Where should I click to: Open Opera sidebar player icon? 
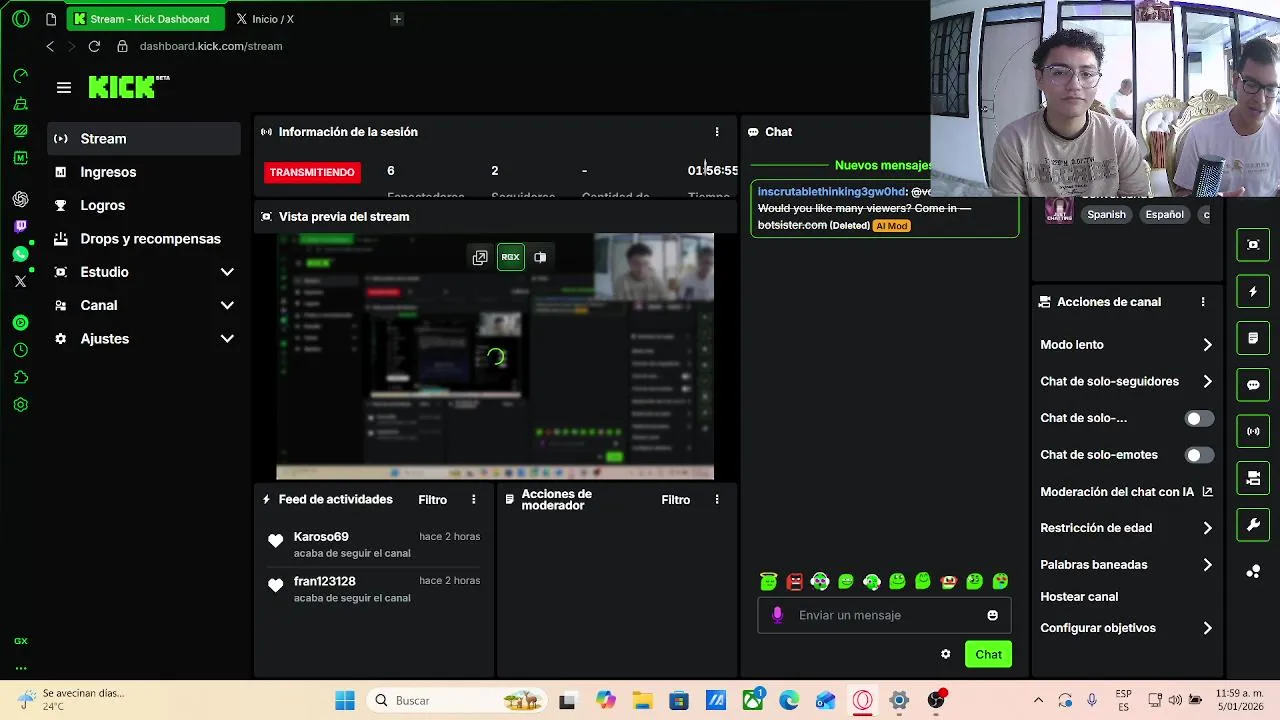click(21, 323)
